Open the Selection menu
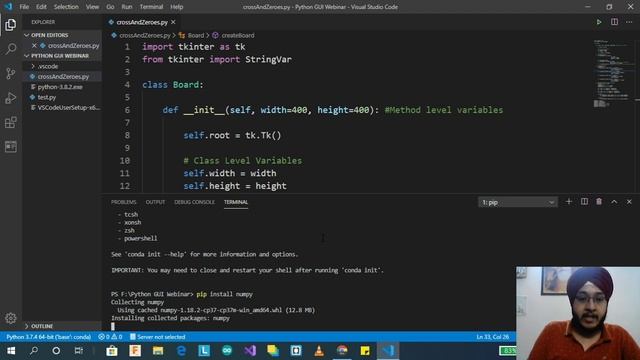 (66, 7)
